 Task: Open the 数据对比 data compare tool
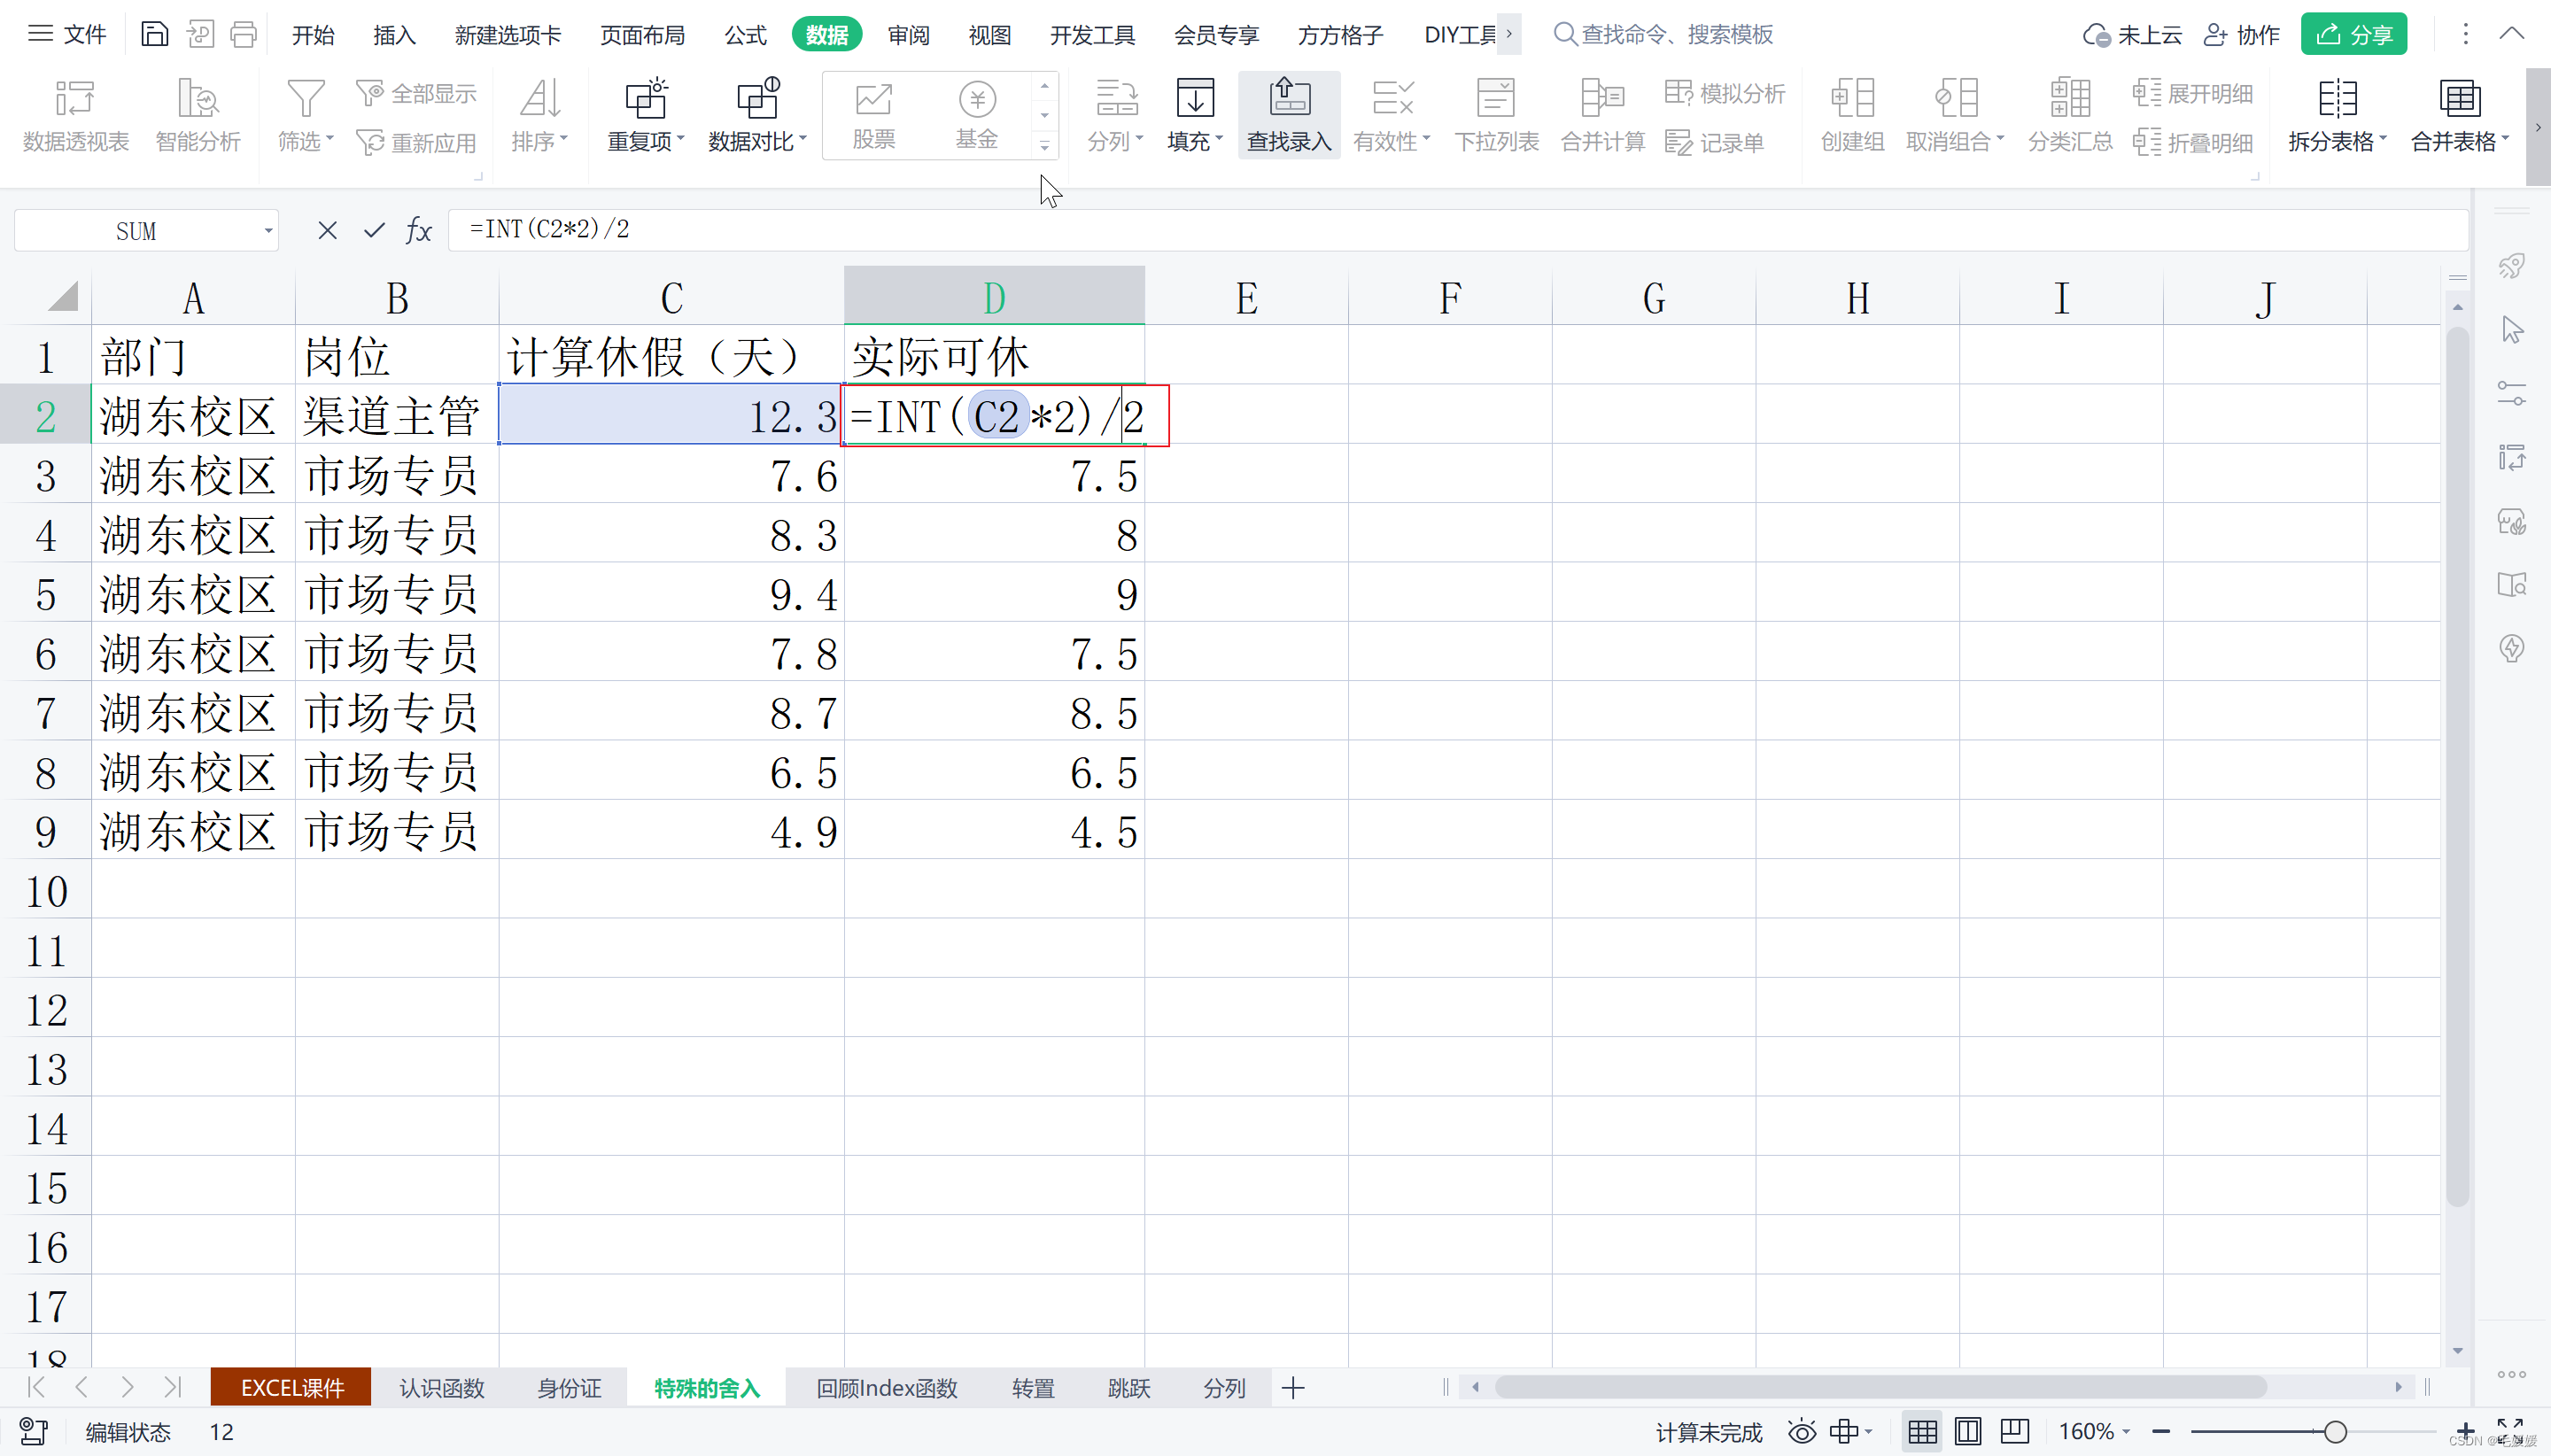click(x=757, y=115)
